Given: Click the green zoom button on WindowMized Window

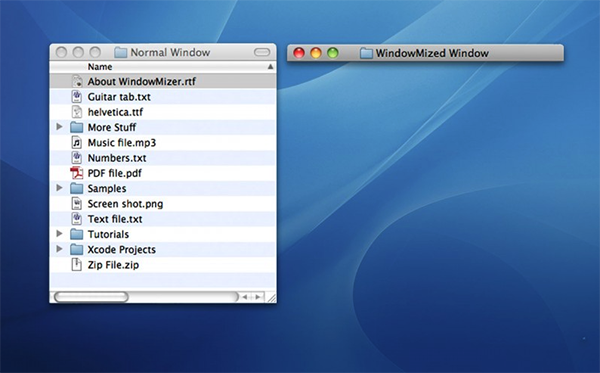Looking at the screenshot, I should [333, 53].
